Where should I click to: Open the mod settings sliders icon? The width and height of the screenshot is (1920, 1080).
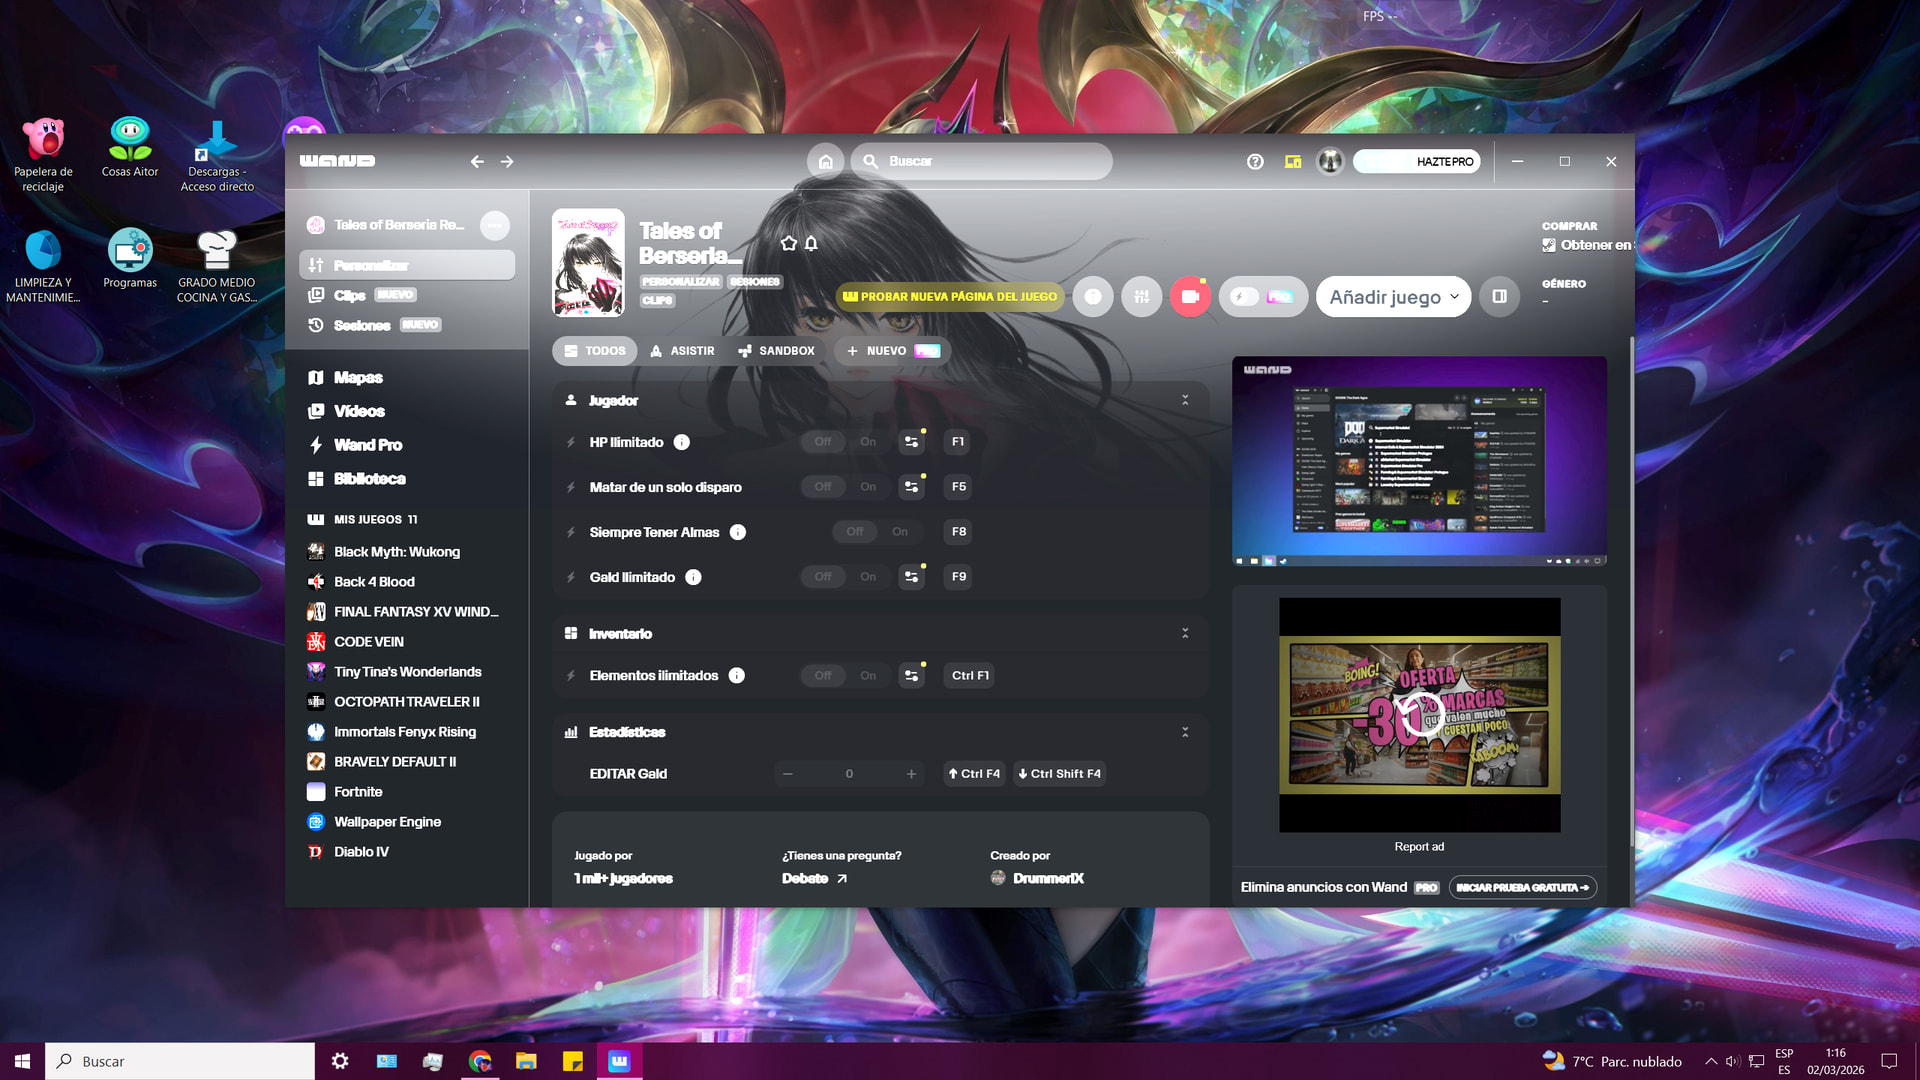1141,297
